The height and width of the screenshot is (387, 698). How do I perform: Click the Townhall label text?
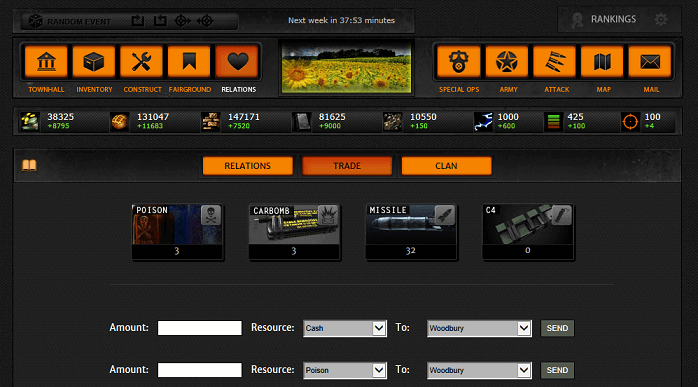(x=46, y=90)
